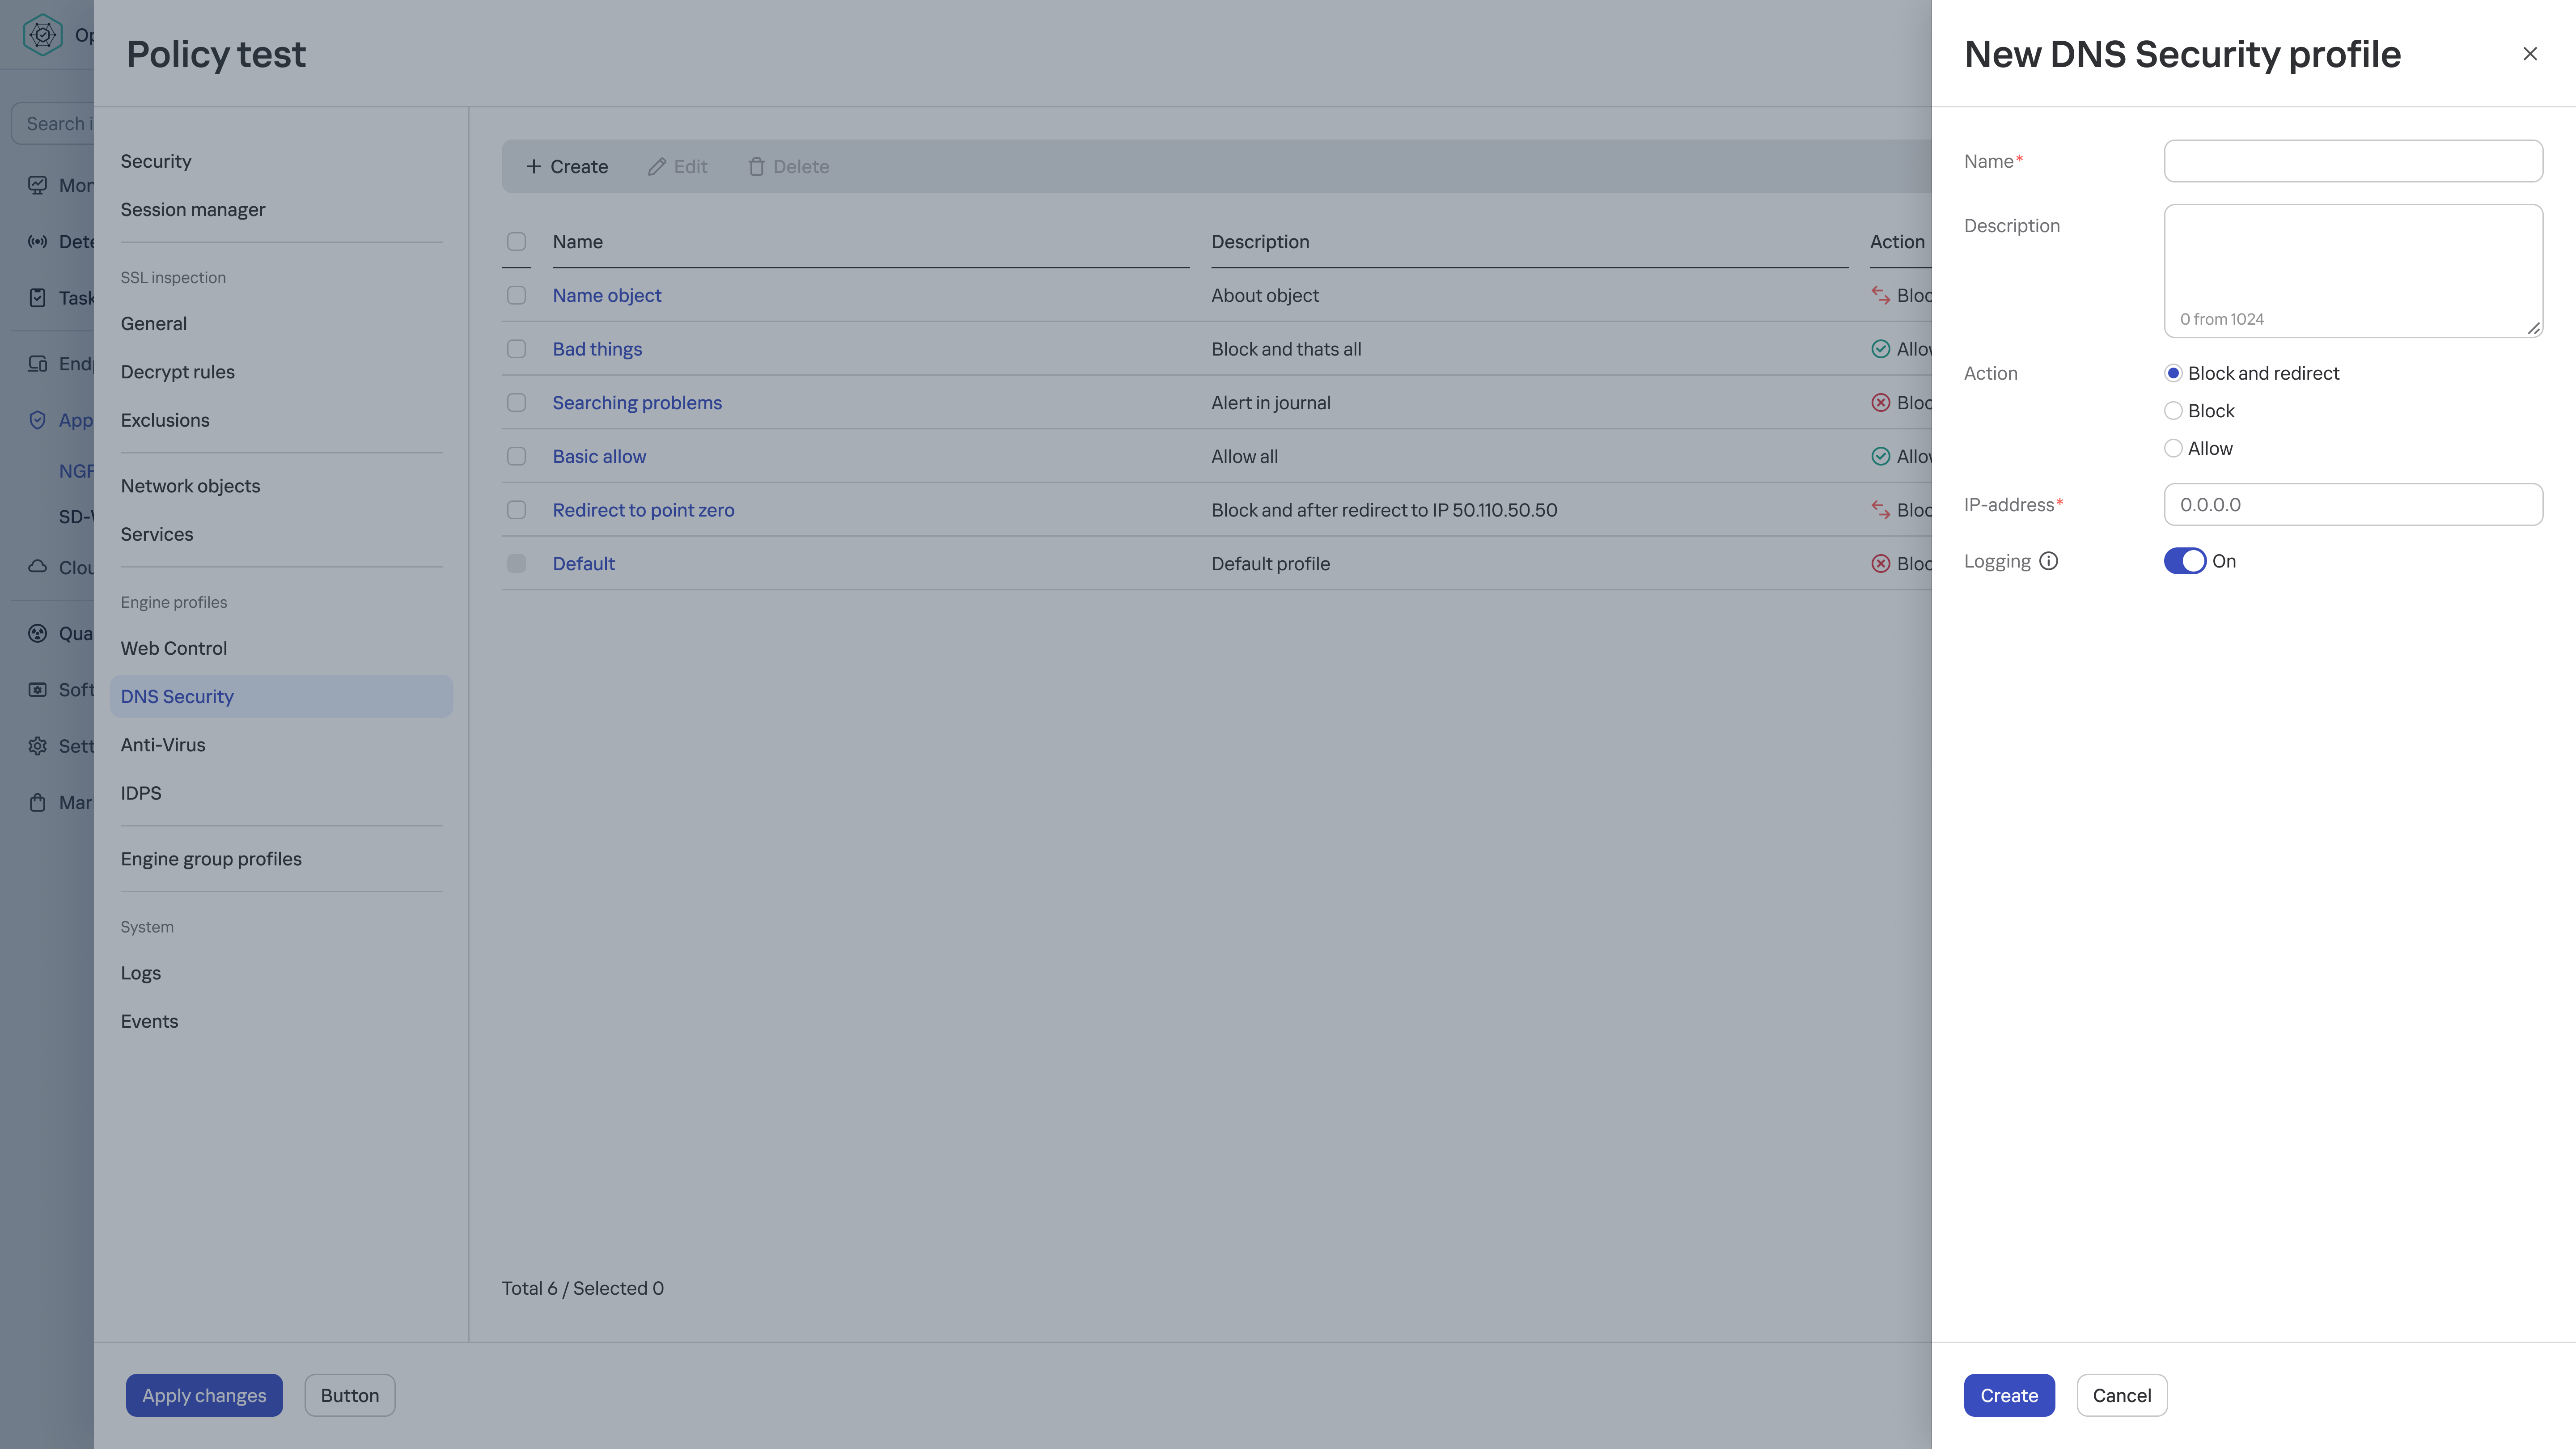Check the Bad things row checkbox
The height and width of the screenshot is (1449, 2576).
(516, 349)
